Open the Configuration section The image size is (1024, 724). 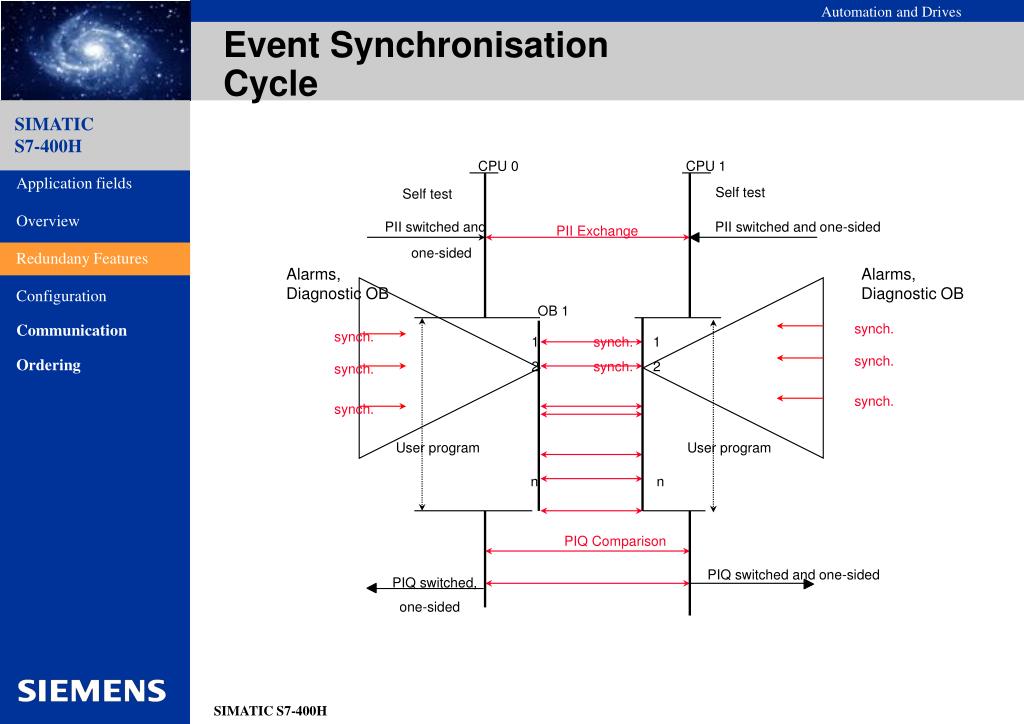(61, 296)
